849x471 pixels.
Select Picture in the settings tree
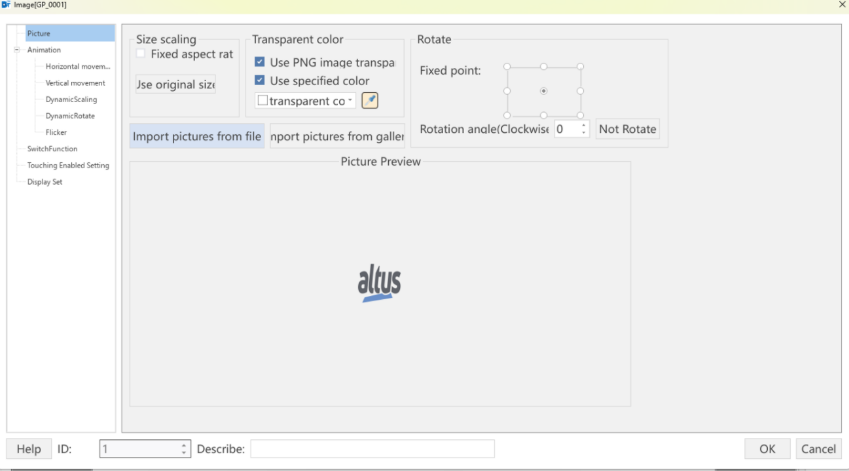(x=38, y=34)
